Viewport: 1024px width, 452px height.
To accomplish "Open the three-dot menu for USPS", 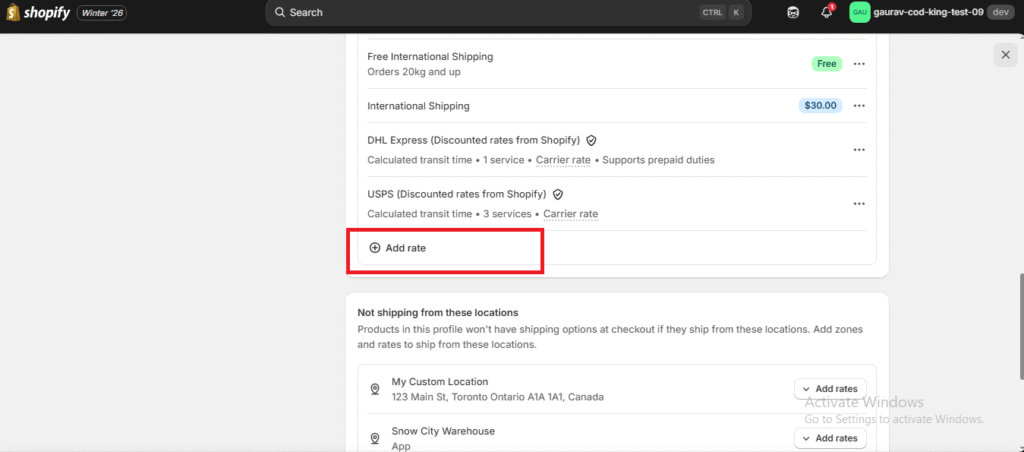I will pyautogui.click(x=858, y=204).
